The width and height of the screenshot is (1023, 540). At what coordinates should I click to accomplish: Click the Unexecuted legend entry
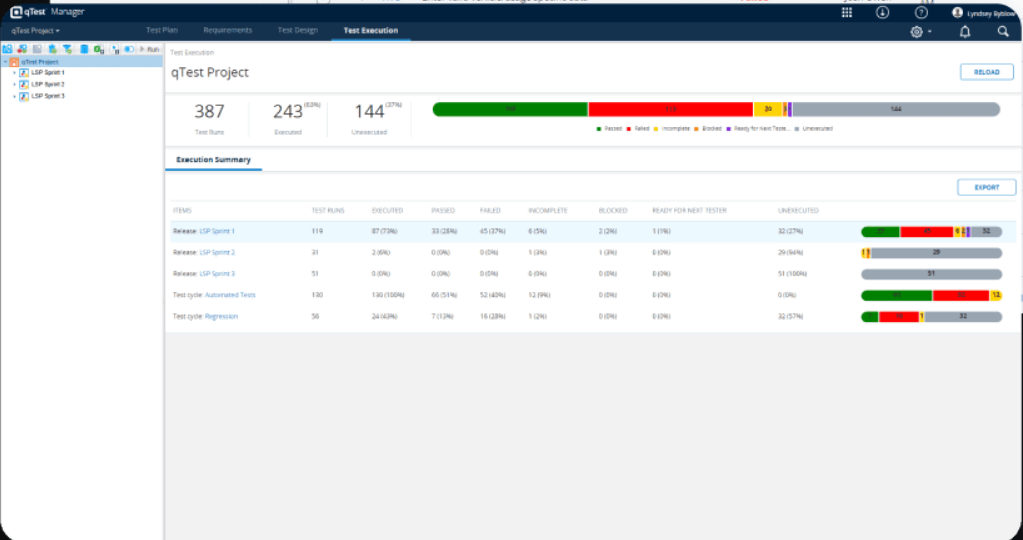814,129
